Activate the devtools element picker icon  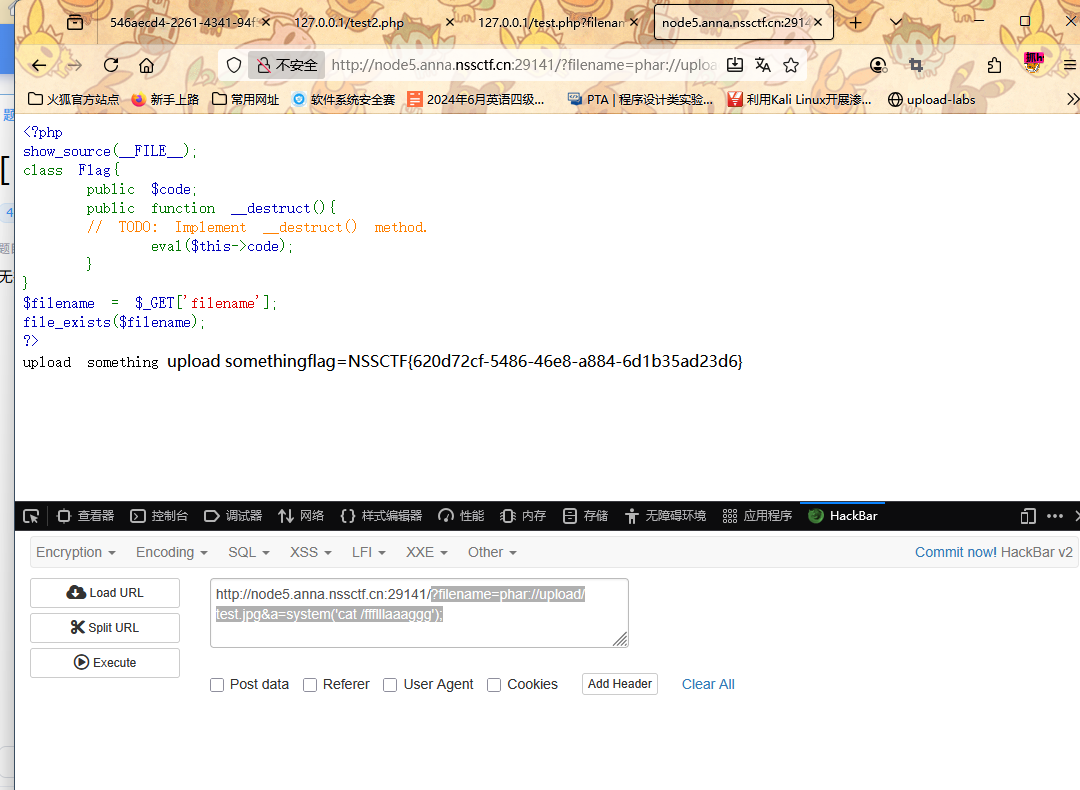[31, 516]
